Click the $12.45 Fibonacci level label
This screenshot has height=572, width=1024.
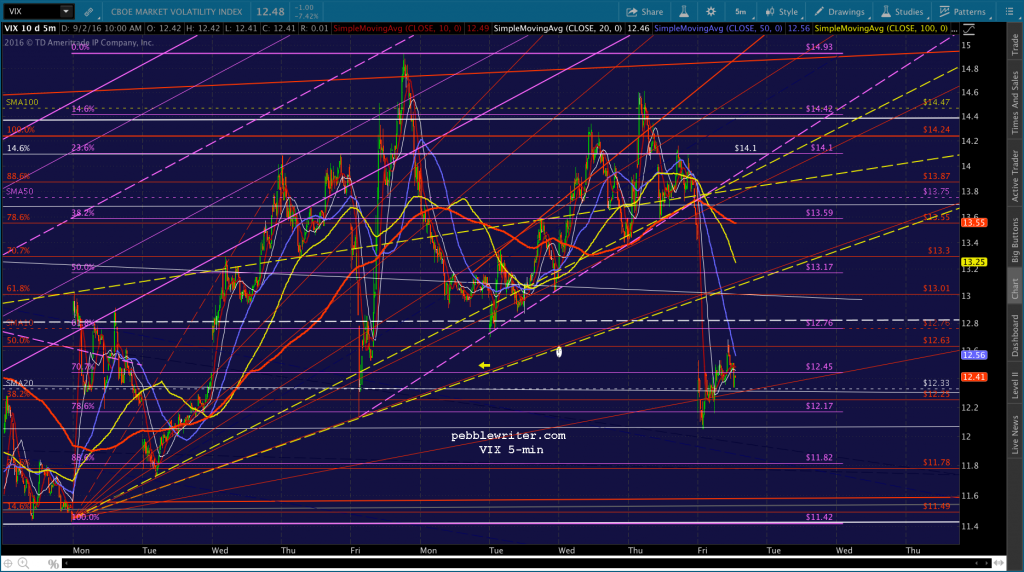pos(819,367)
